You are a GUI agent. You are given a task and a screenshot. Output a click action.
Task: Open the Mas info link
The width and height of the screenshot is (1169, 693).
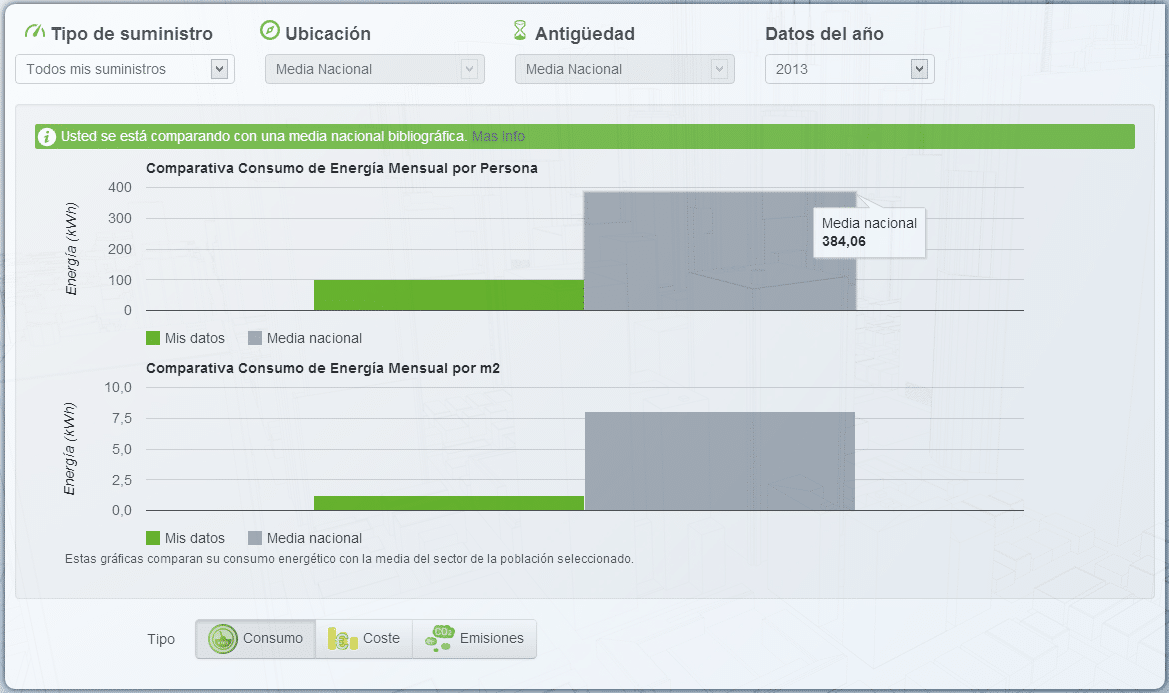[498, 136]
